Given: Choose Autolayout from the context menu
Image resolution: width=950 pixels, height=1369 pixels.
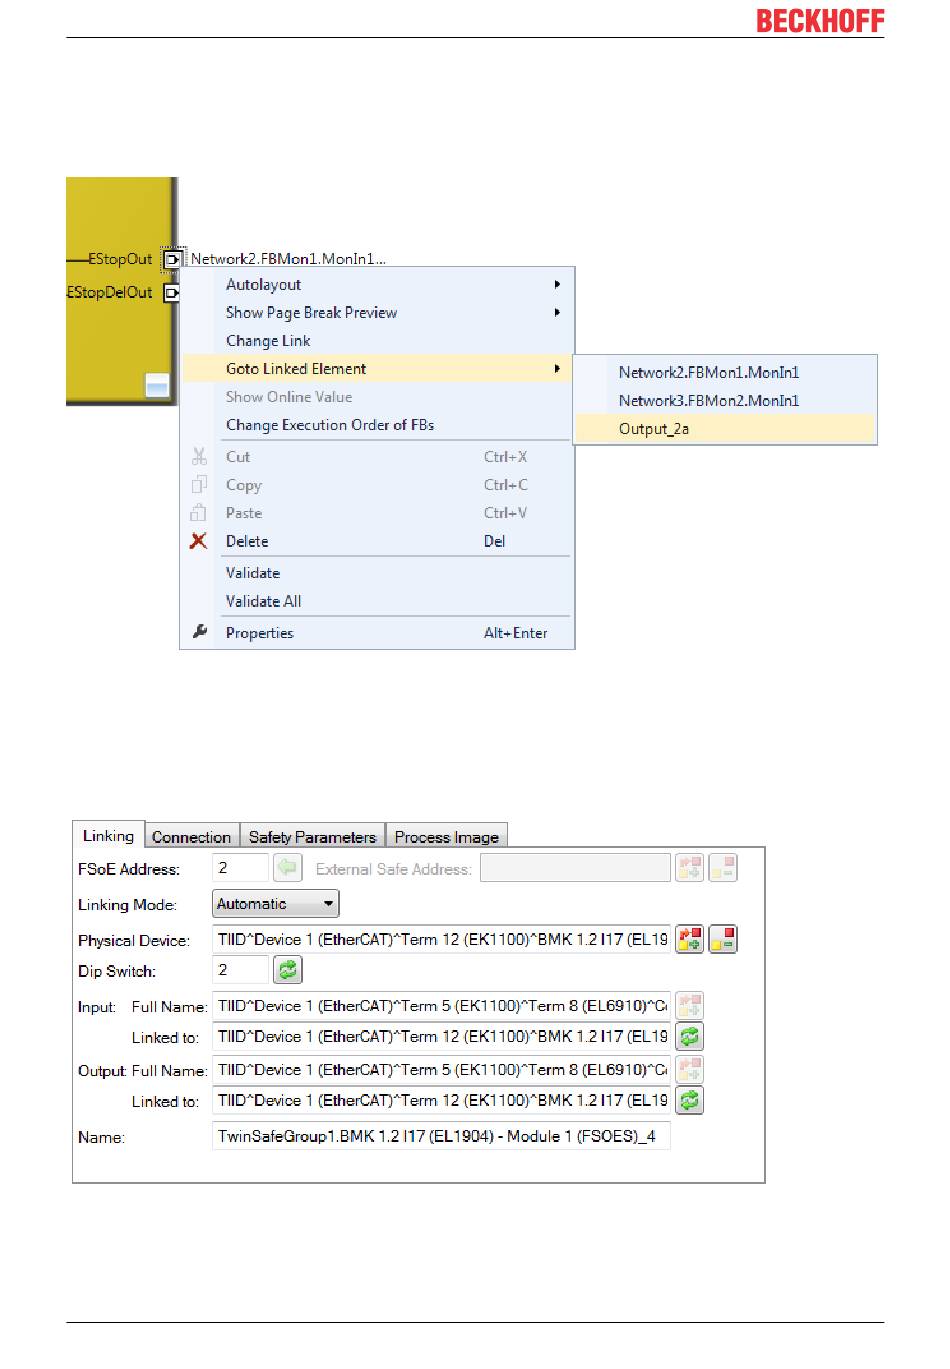Looking at the screenshot, I should click(378, 285).
